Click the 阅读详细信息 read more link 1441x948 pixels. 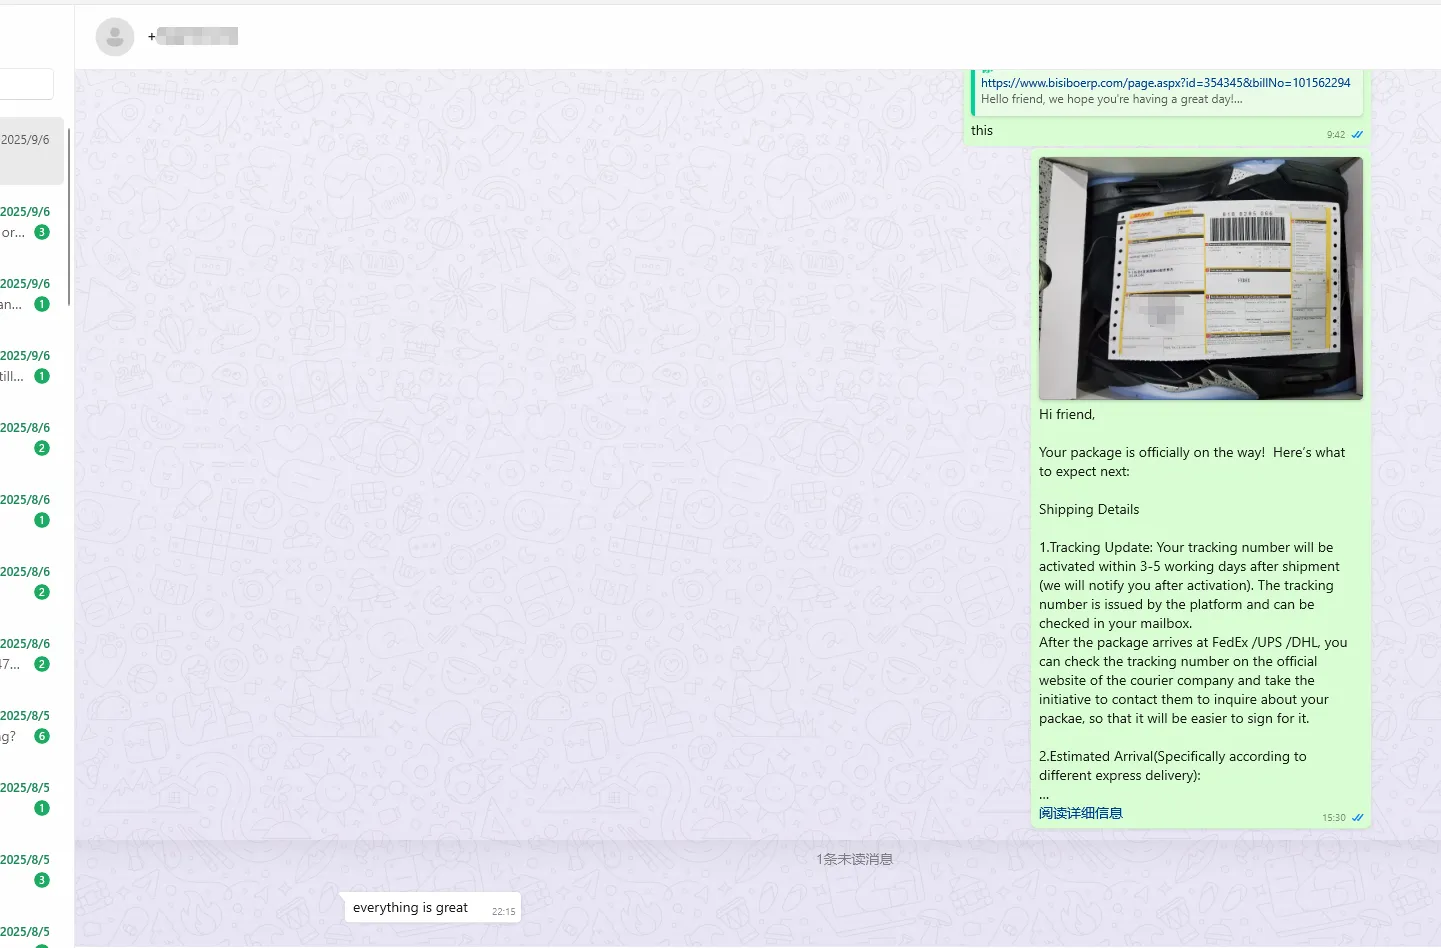tap(1080, 813)
